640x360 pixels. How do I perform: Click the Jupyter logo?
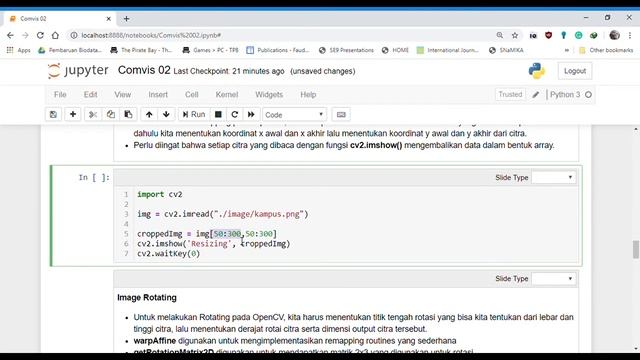tap(78, 71)
